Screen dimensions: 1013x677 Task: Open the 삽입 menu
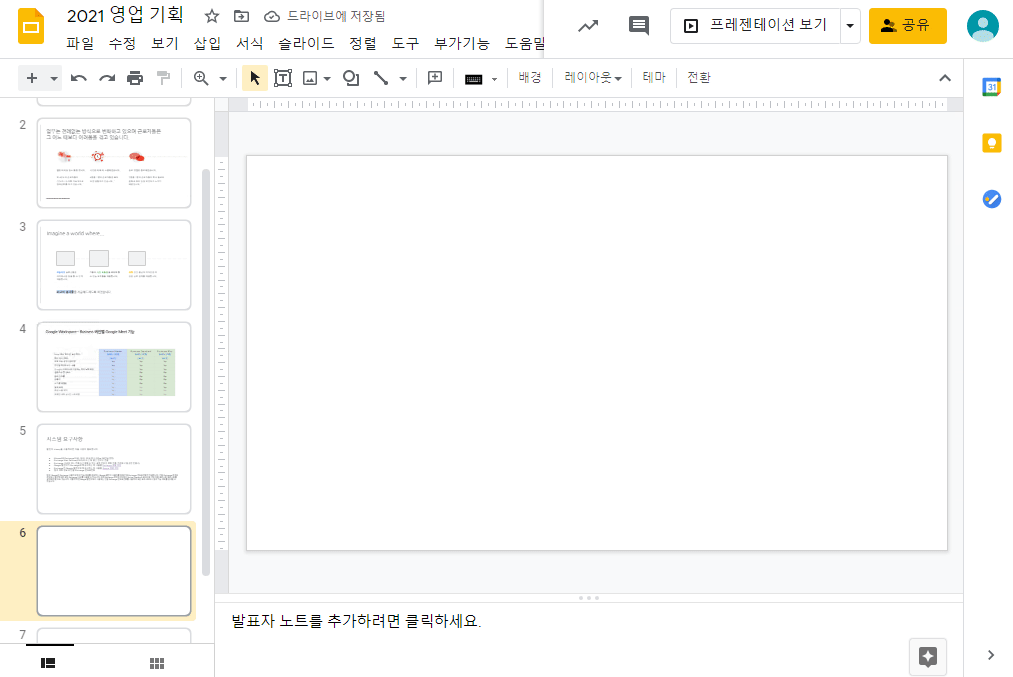pos(207,43)
